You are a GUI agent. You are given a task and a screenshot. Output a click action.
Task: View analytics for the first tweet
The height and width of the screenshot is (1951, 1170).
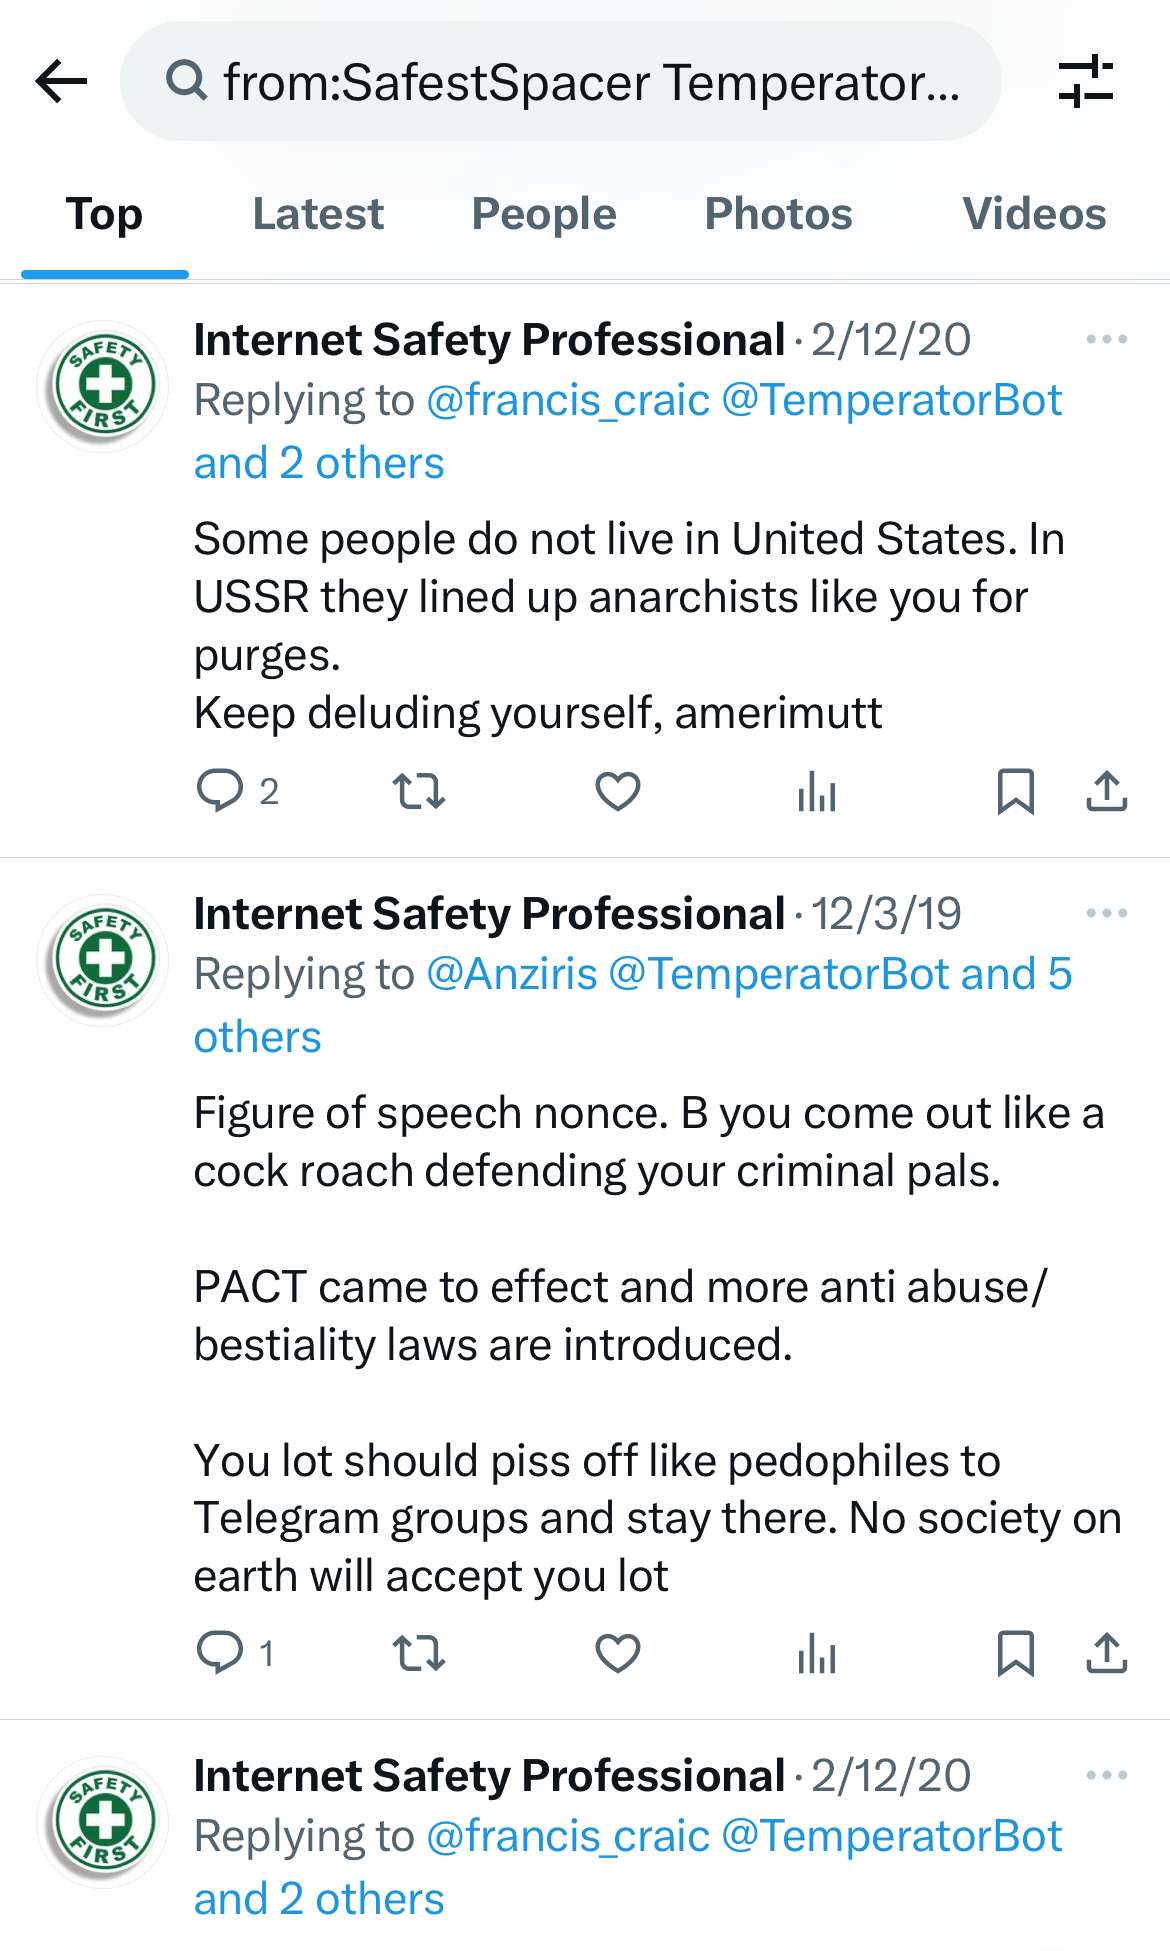[x=817, y=792]
